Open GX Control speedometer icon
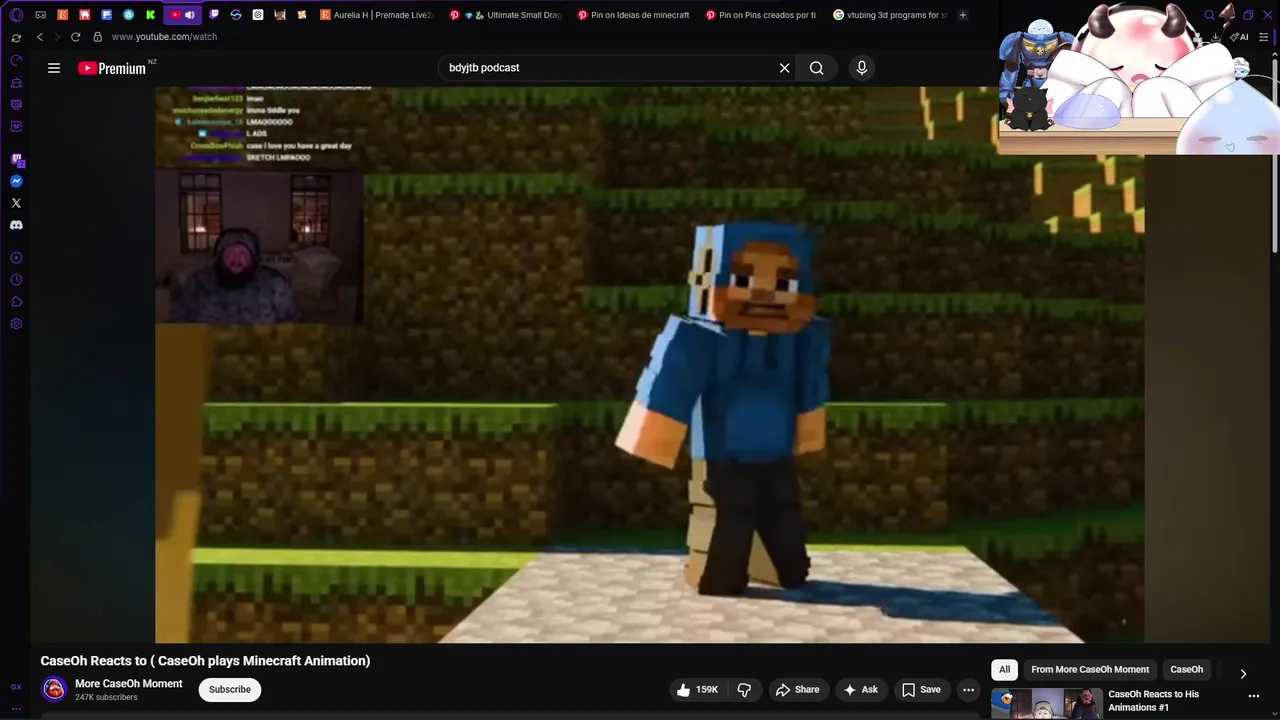The width and height of the screenshot is (1280, 720). (x=16, y=60)
